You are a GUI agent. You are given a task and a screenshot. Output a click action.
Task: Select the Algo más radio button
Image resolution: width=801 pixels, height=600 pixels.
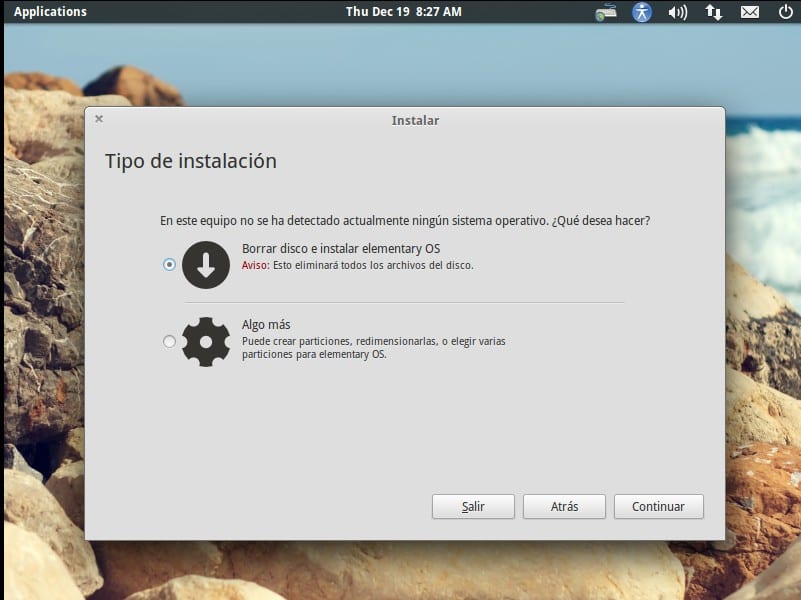click(170, 340)
